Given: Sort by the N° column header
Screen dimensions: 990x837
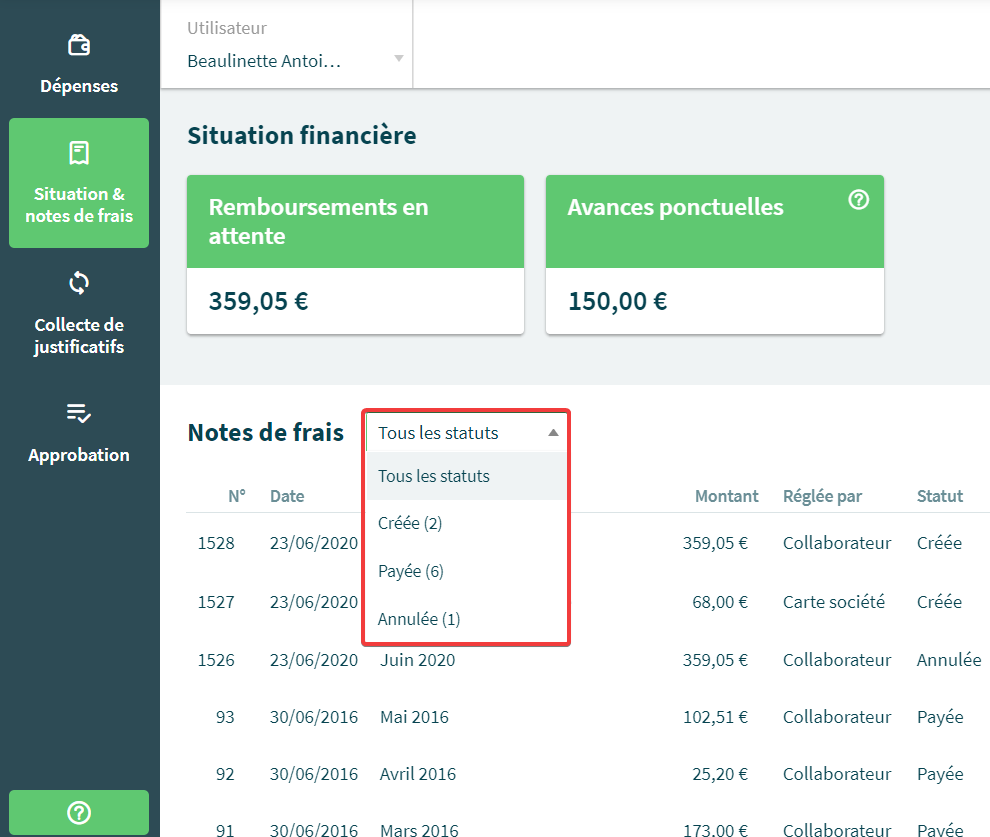Looking at the screenshot, I should pyautogui.click(x=237, y=496).
